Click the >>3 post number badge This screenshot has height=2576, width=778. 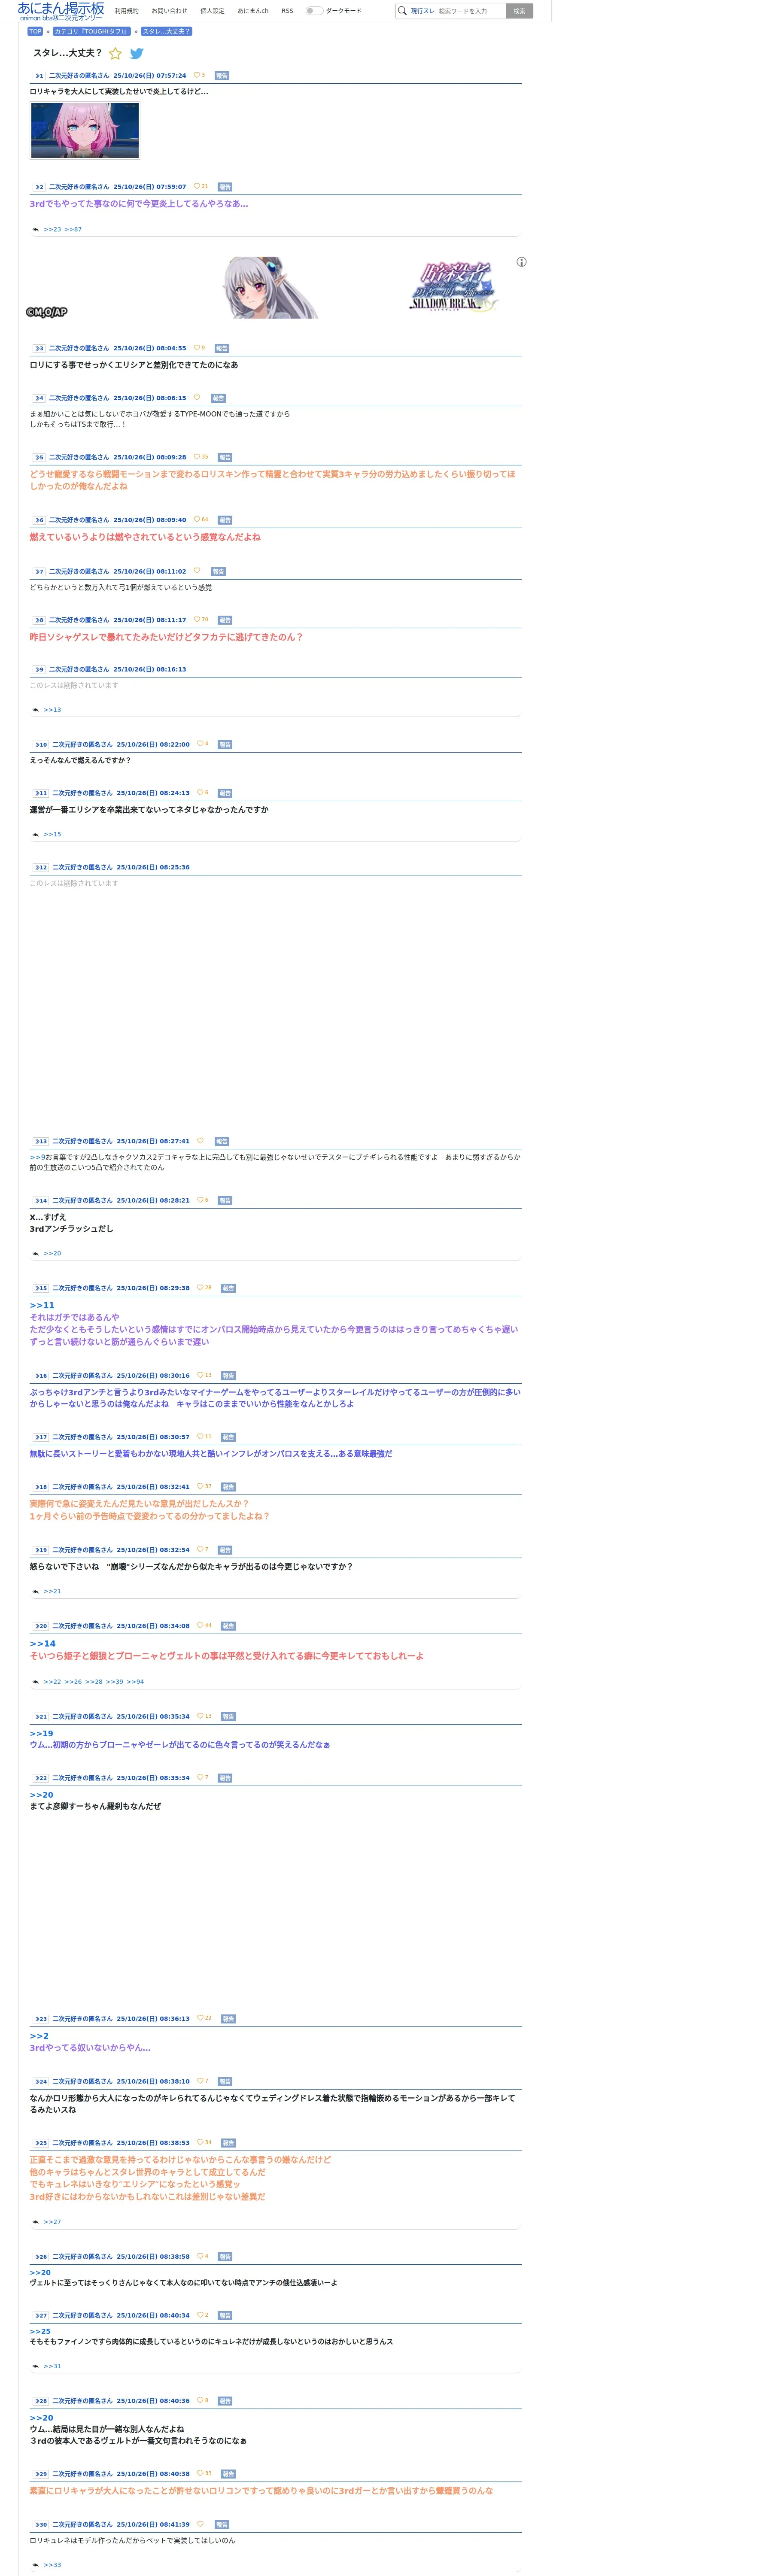[39, 348]
